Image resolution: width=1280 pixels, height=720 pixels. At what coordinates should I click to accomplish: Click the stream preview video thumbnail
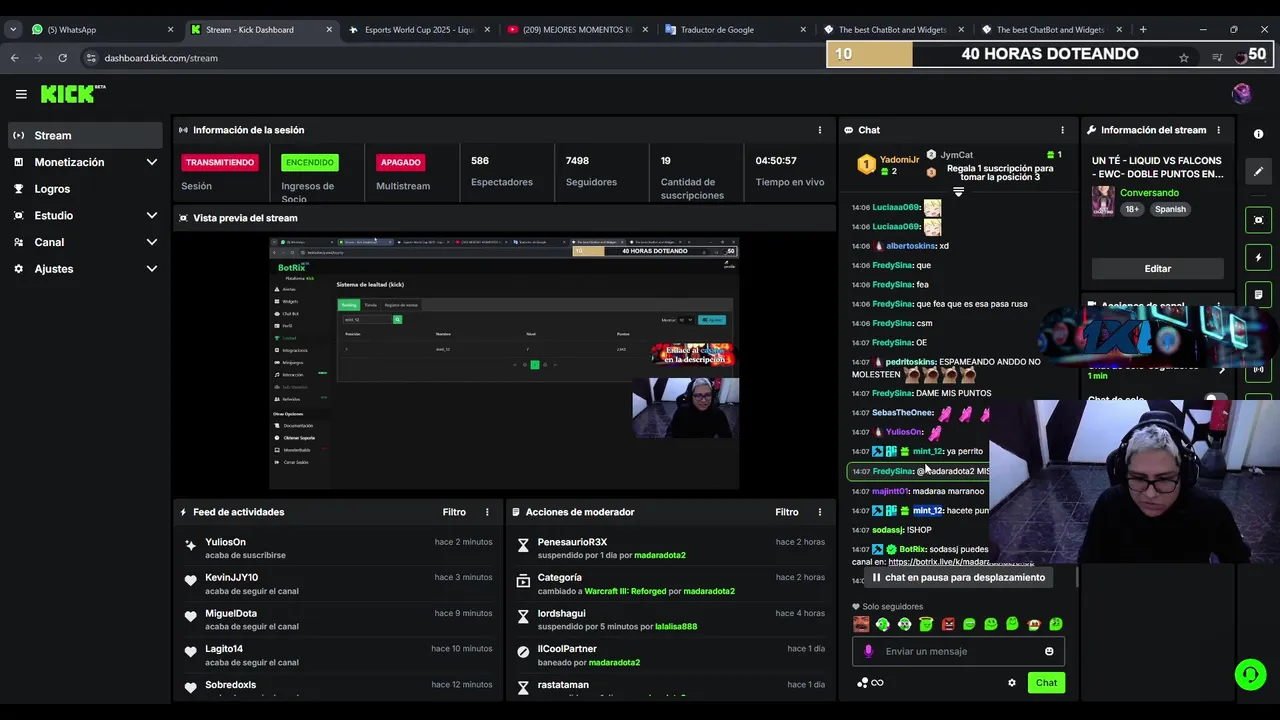click(504, 364)
